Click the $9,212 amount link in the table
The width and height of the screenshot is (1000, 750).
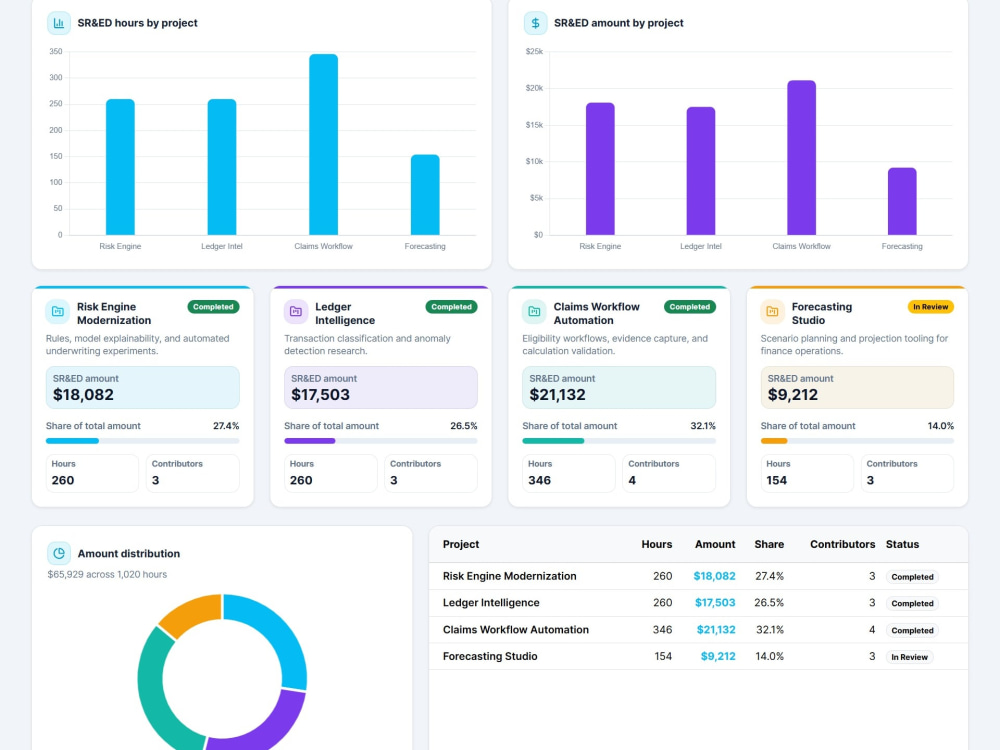click(x=718, y=656)
